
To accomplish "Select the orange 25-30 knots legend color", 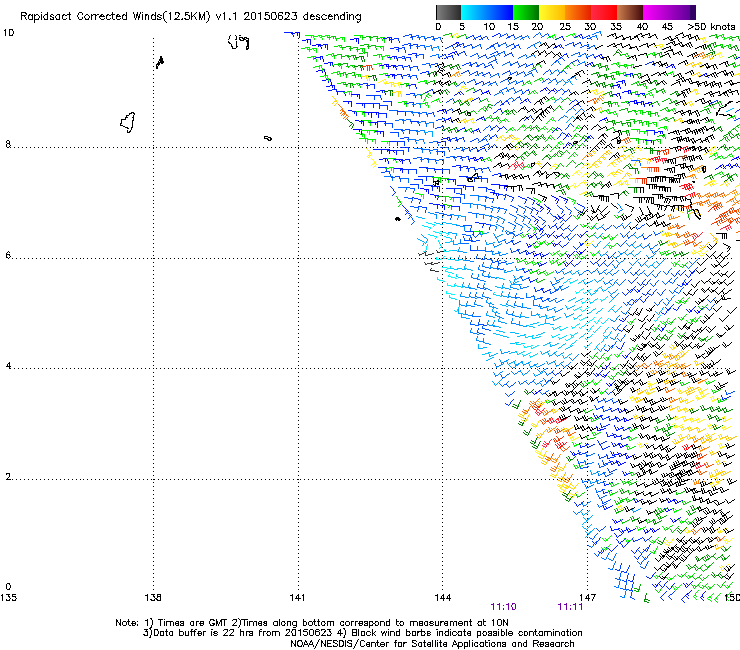I will click(578, 12).
